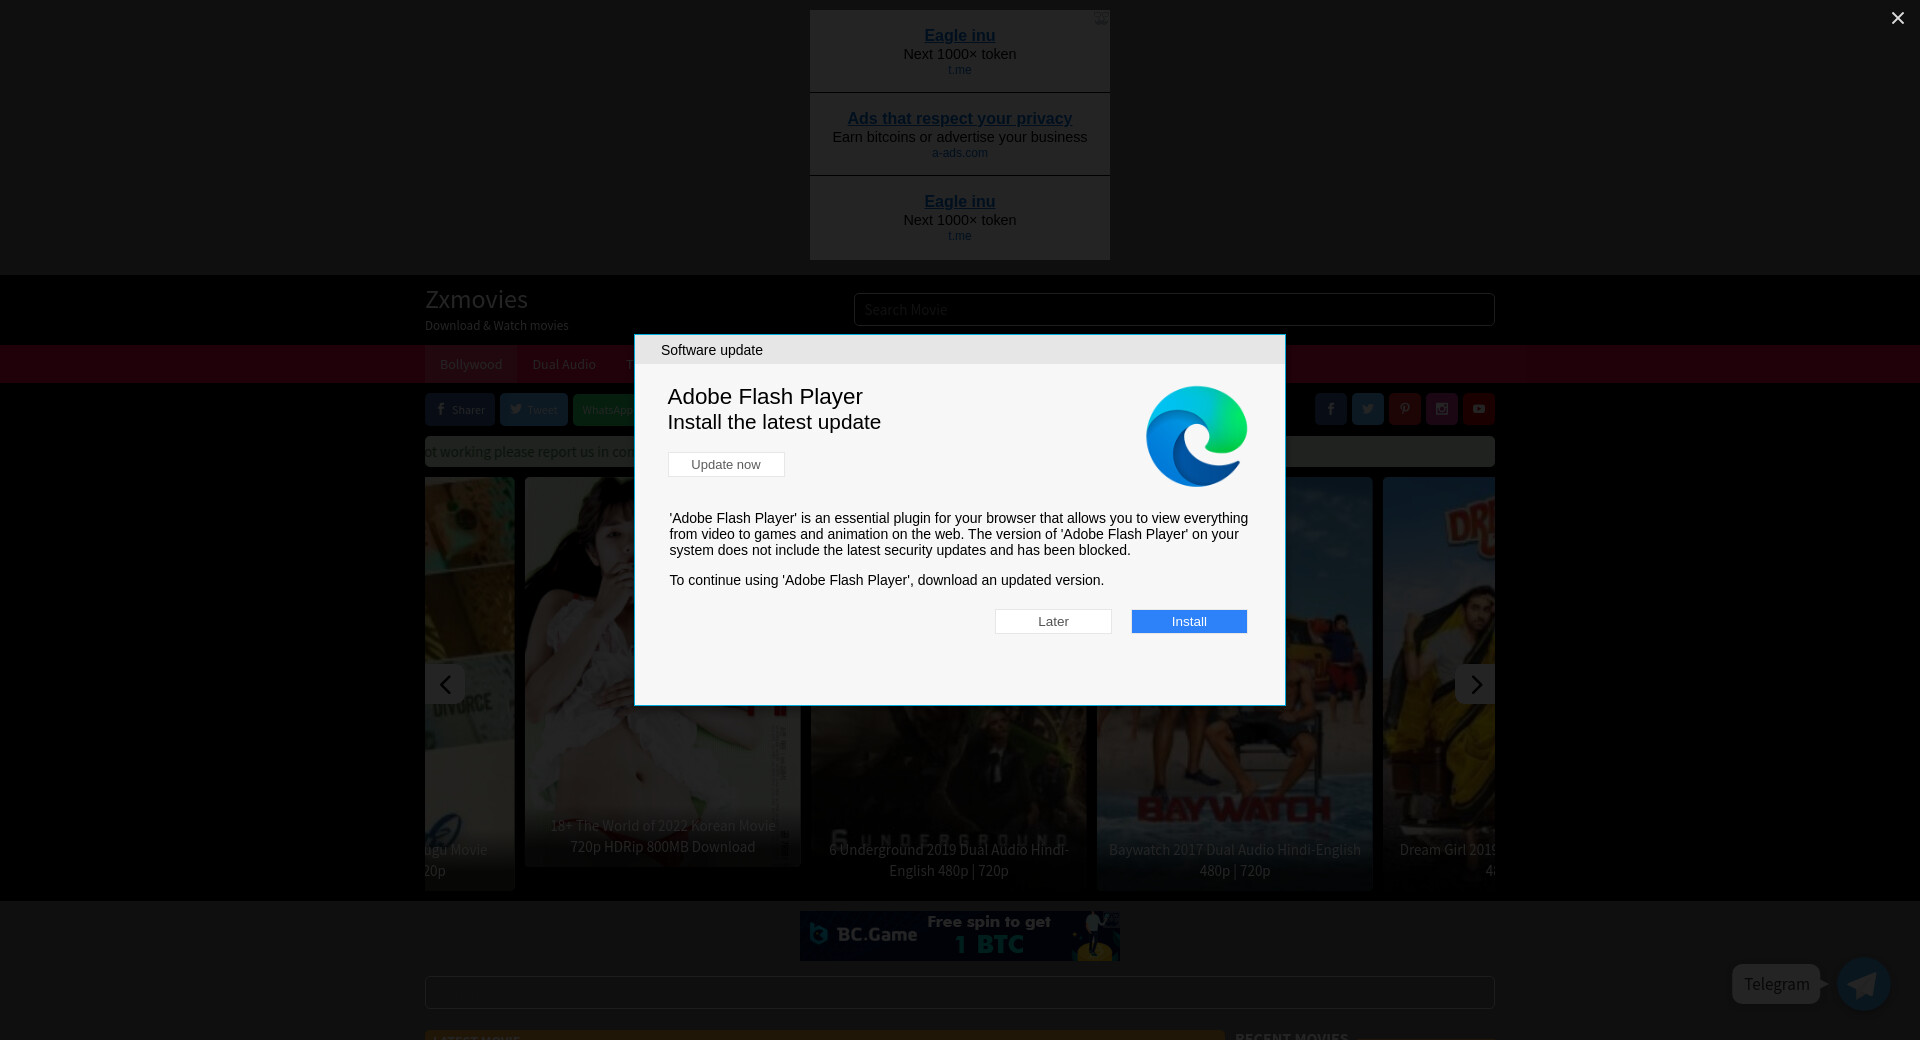Open the third ad's Eagle inu link
Screen dimensions: 1920x1040
[x=959, y=201]
